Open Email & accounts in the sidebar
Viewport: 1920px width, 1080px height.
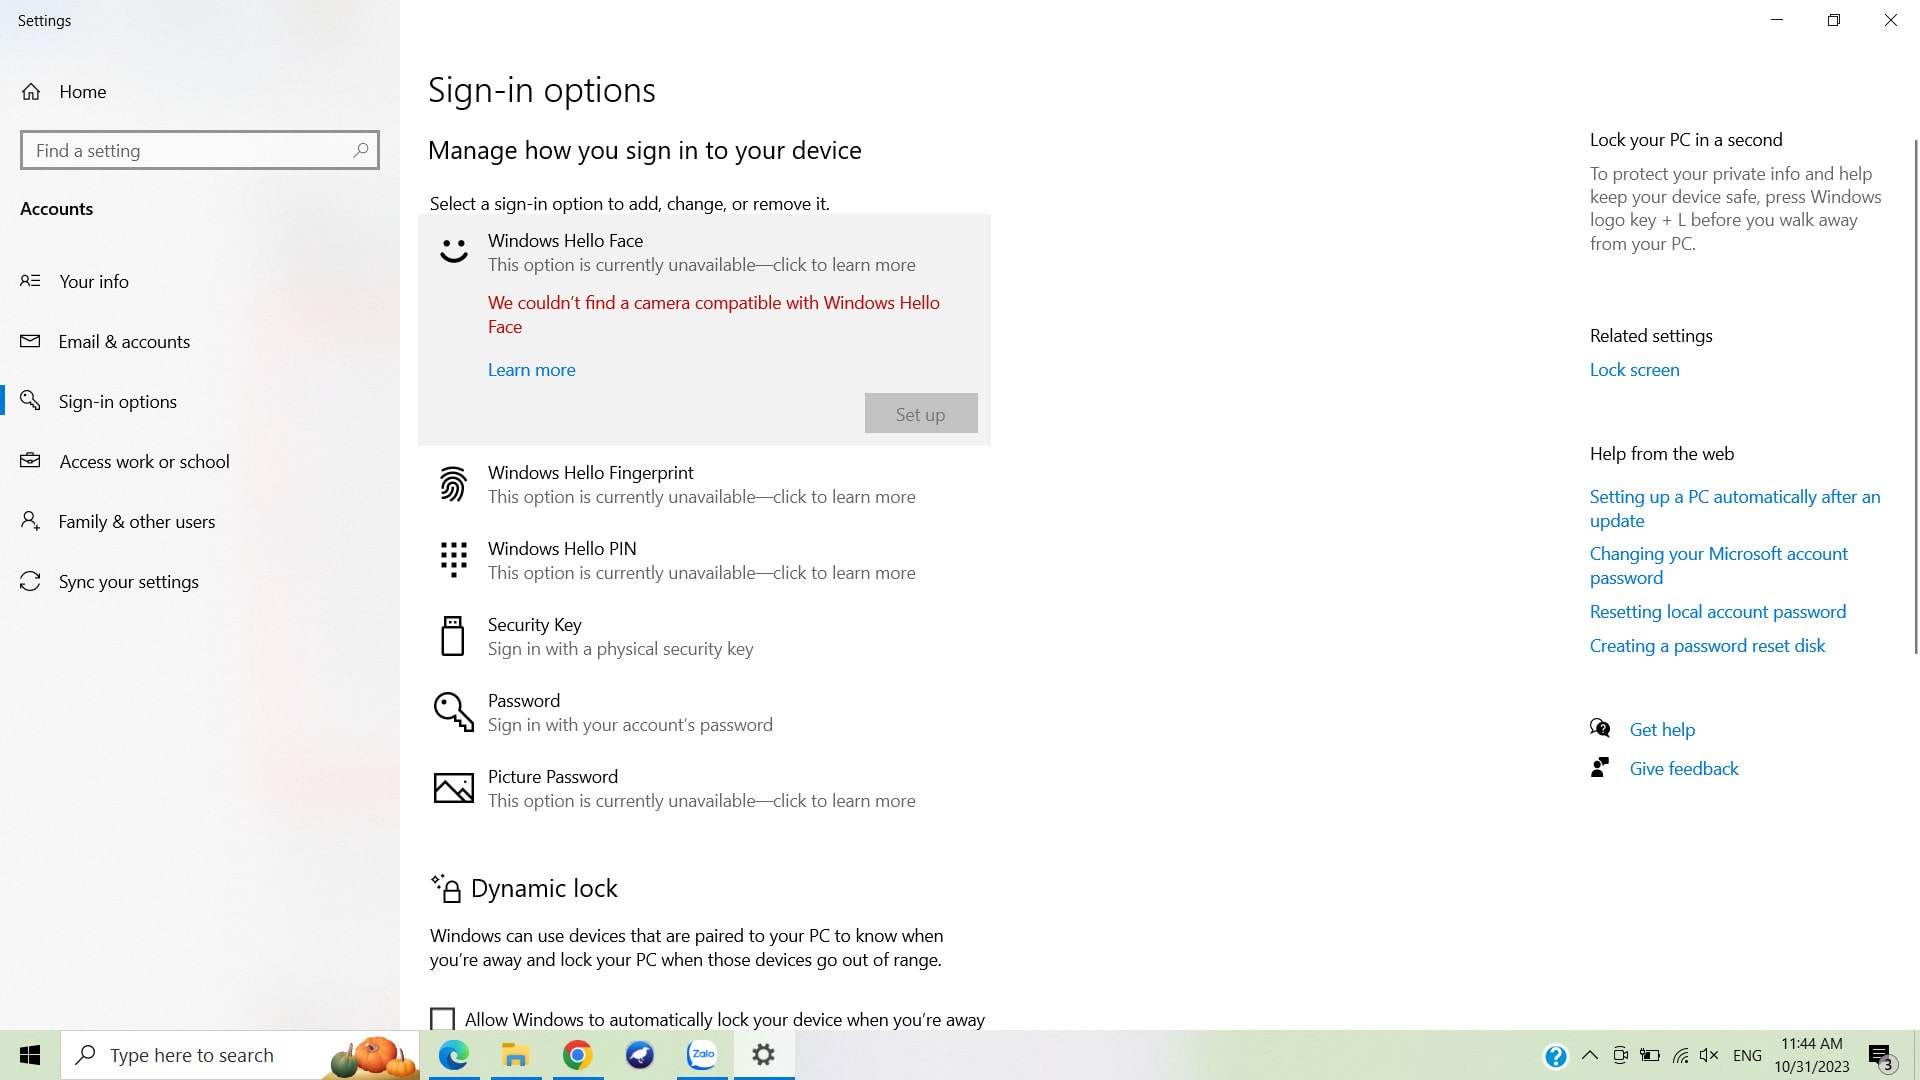[x=200, y=341]
